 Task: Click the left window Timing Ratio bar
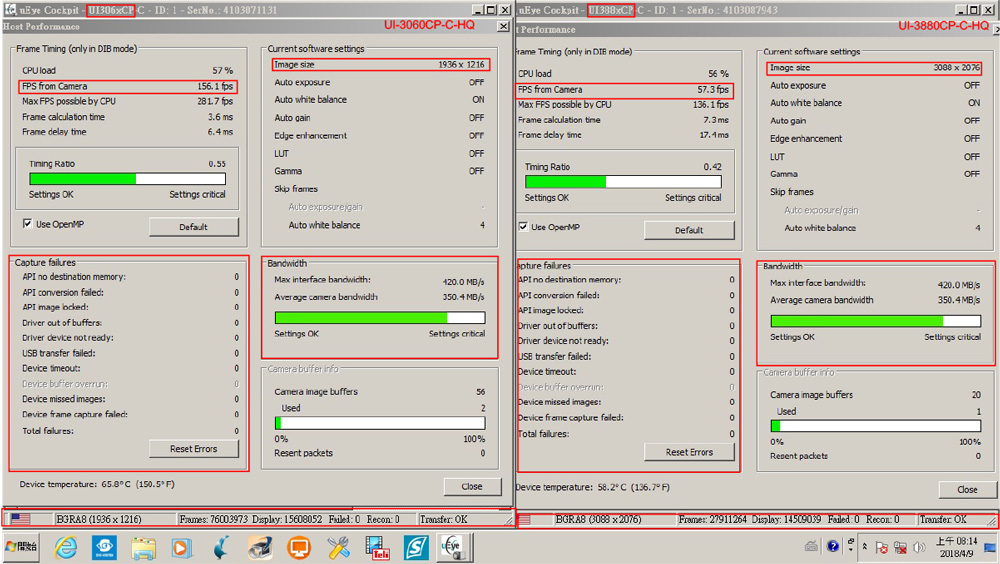[x=126, y=179]
